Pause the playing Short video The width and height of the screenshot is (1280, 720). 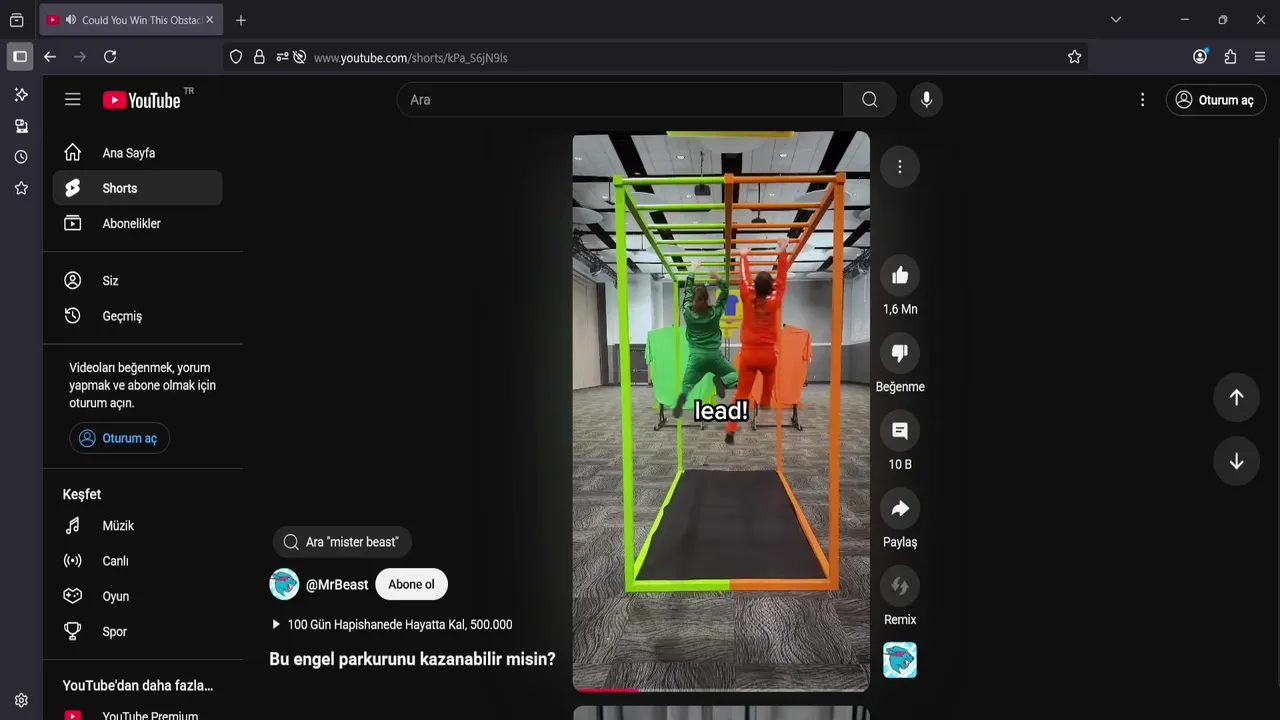(721, 411)
